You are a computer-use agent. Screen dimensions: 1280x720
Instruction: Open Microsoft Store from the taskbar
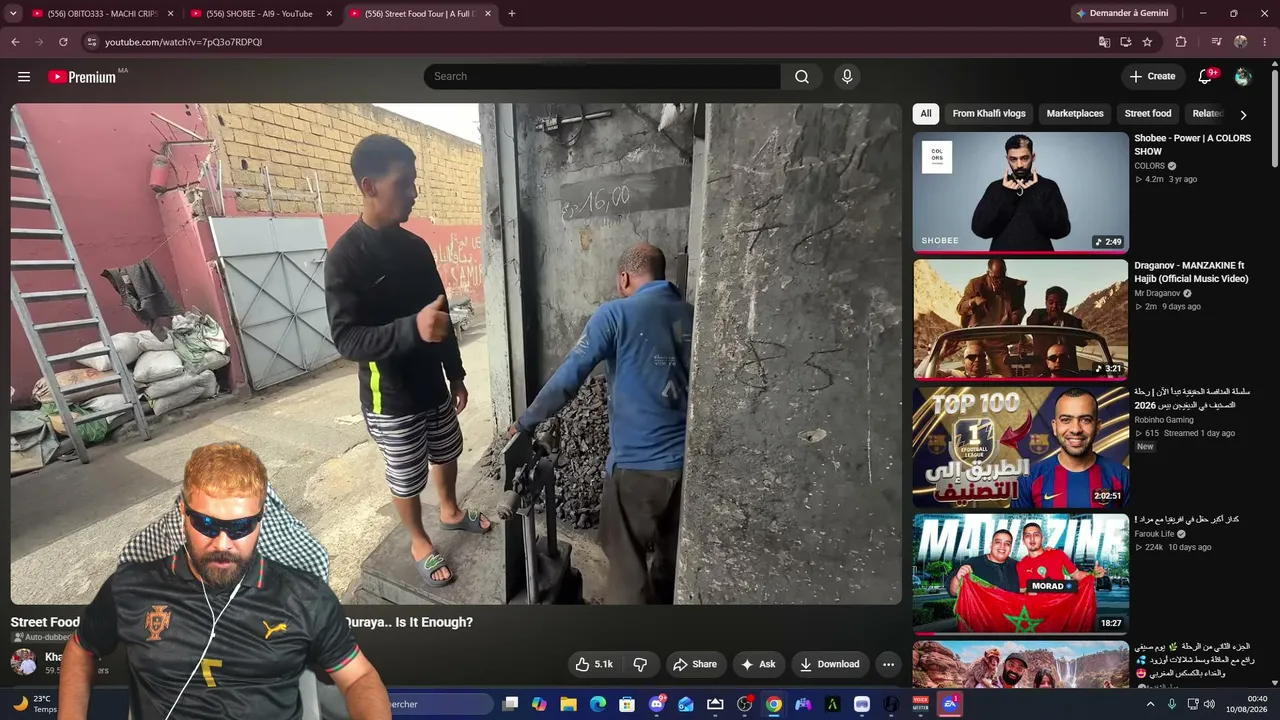(627, 704)
